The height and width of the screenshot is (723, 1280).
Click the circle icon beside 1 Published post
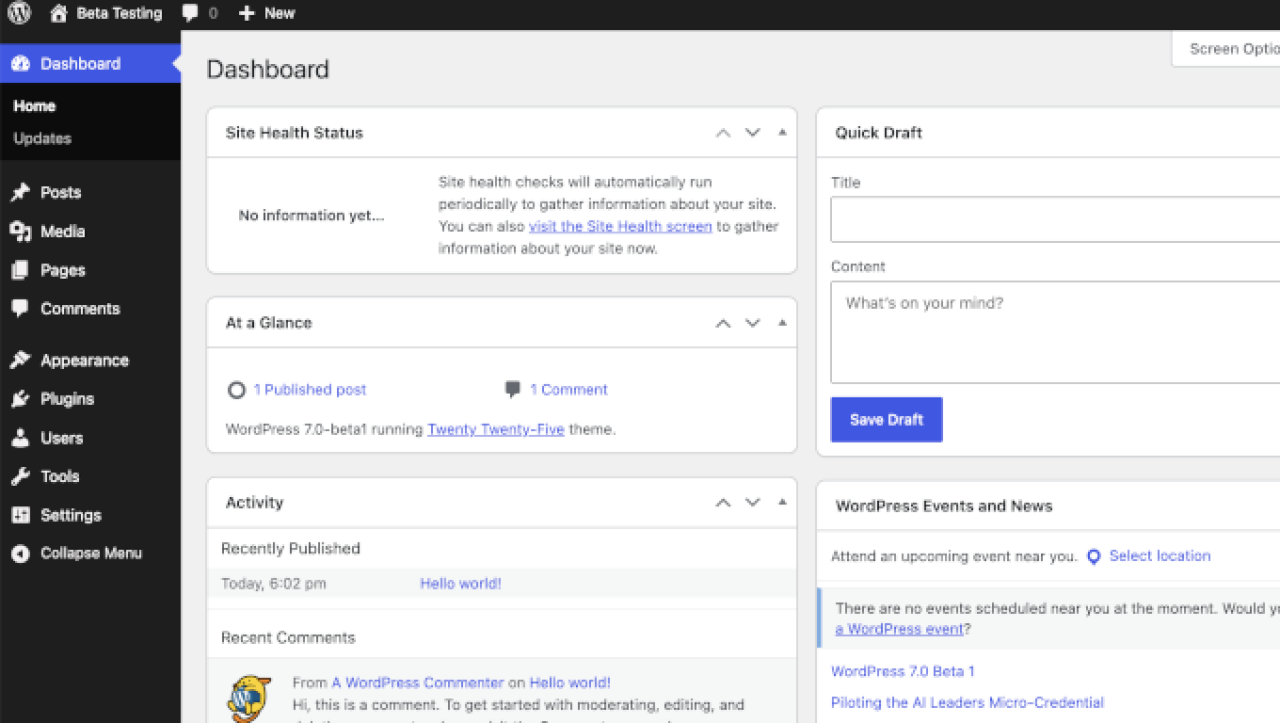[236, 390]
